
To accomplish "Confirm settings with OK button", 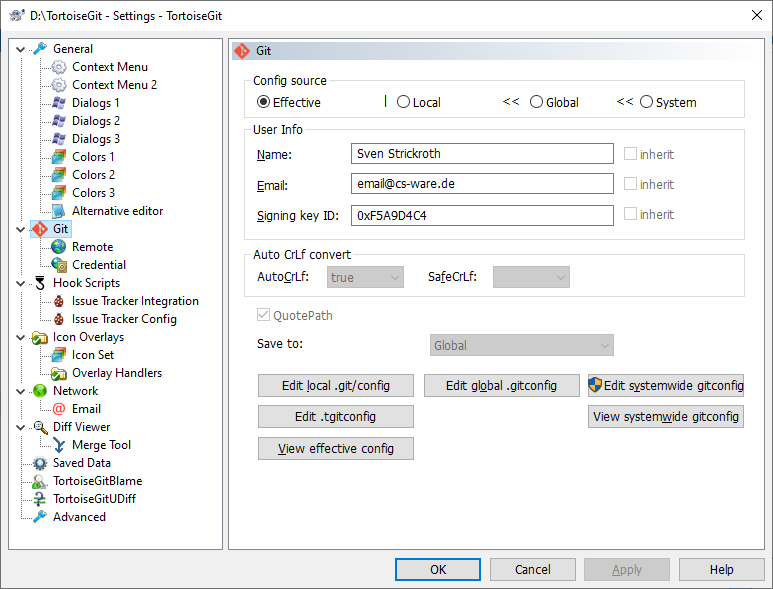I will [438, 569].
